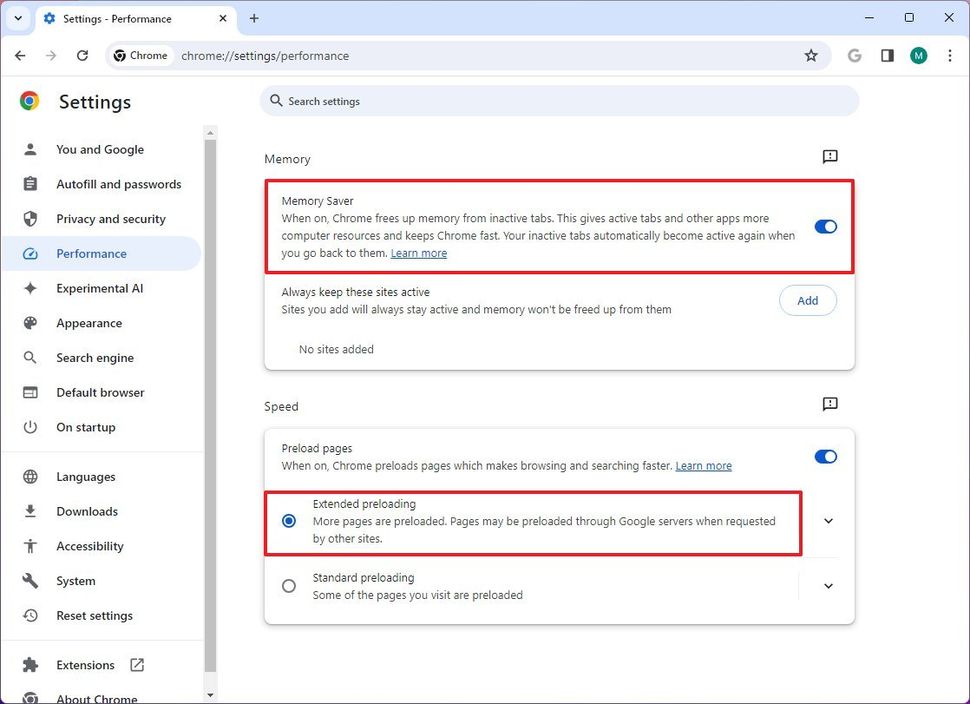Open Performance settings in sidebar
This screenshot has height=704, width=970.
(90, 253)
